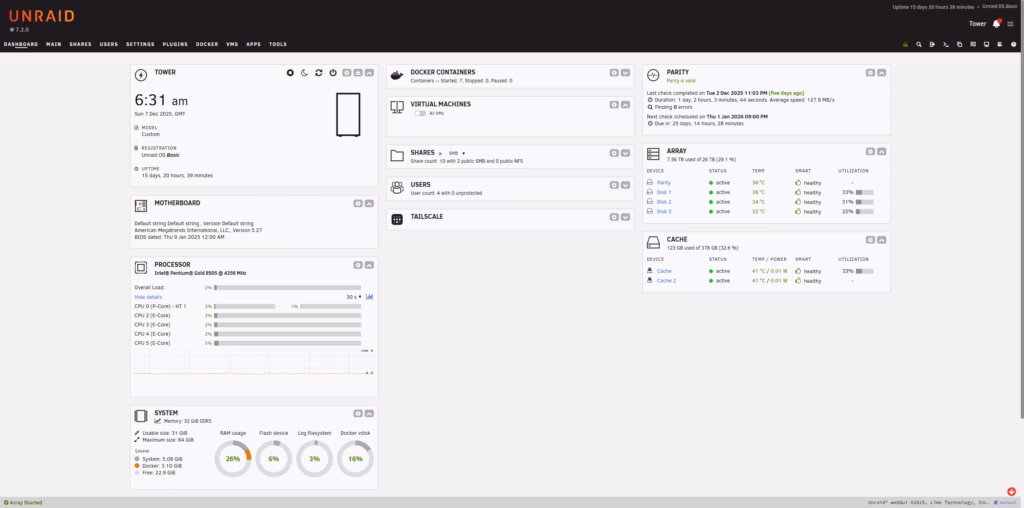Open the Docker Containers settings gear
1024x508 pixels.
(611, 72)
